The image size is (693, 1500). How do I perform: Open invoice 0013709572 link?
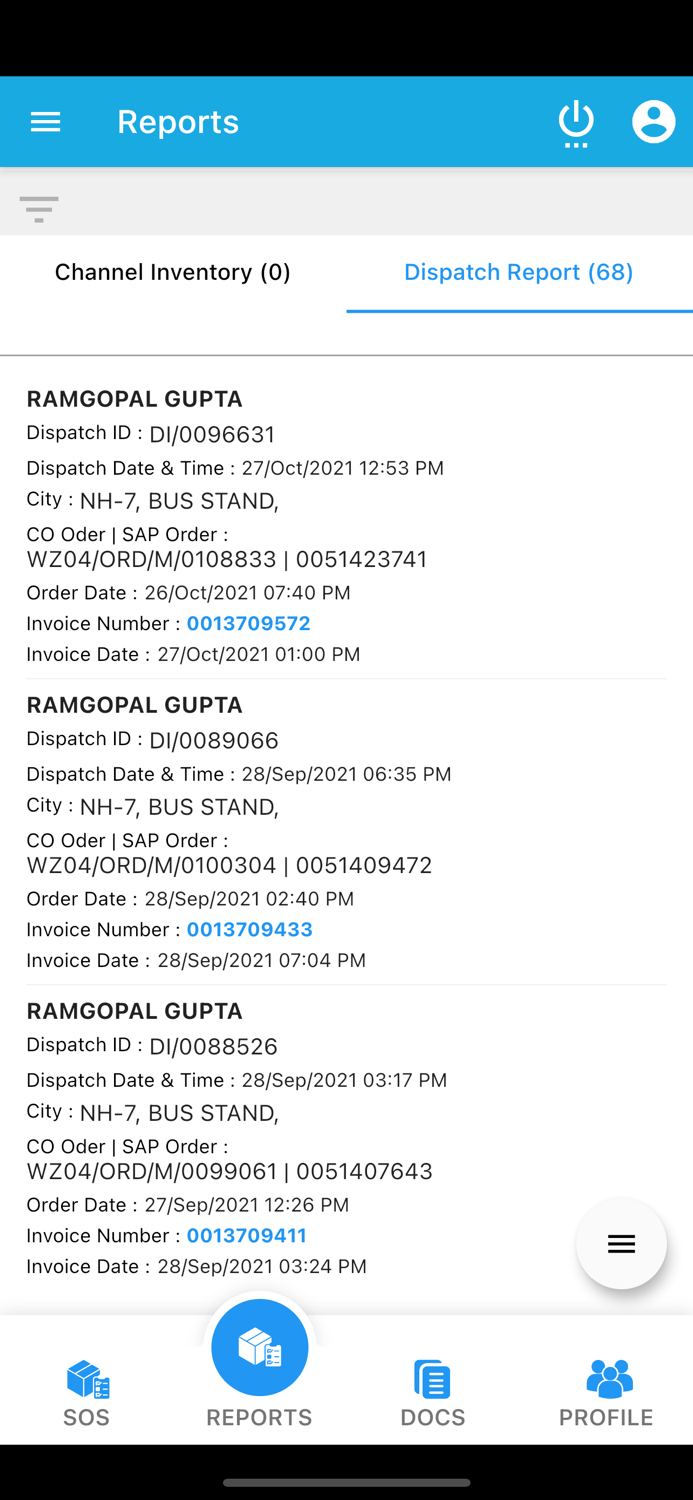tap(248, 623)
